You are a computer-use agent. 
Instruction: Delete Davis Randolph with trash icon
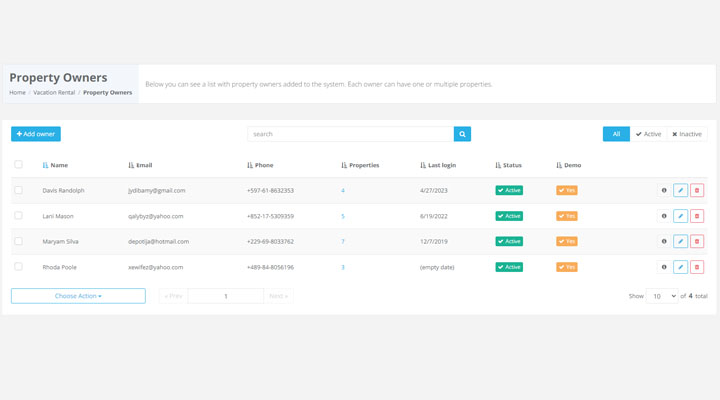coord(697,190)
